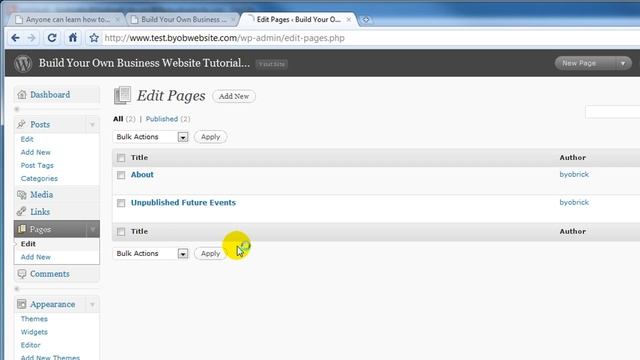640x360 pixels.
Task: Click the Edit Pages heading icon
Action: pyautogui.click(x=122, y=95)
